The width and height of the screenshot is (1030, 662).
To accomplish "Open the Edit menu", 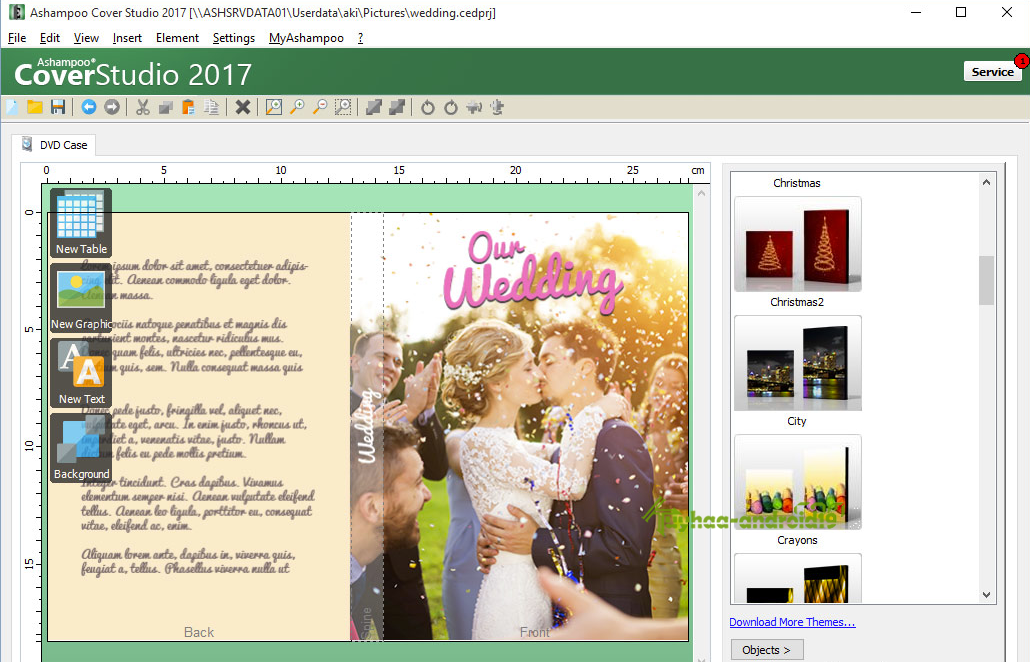I will 50,38.
